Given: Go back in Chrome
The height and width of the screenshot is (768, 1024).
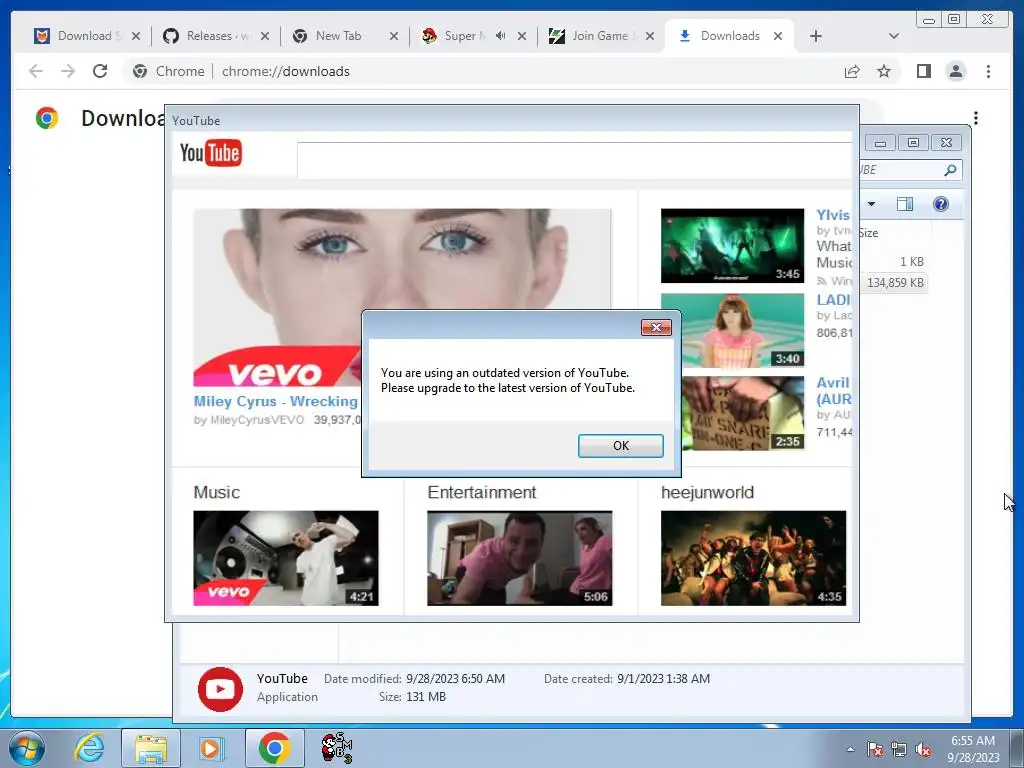Looking at the screenshot, I should click(x=36, y=71).
